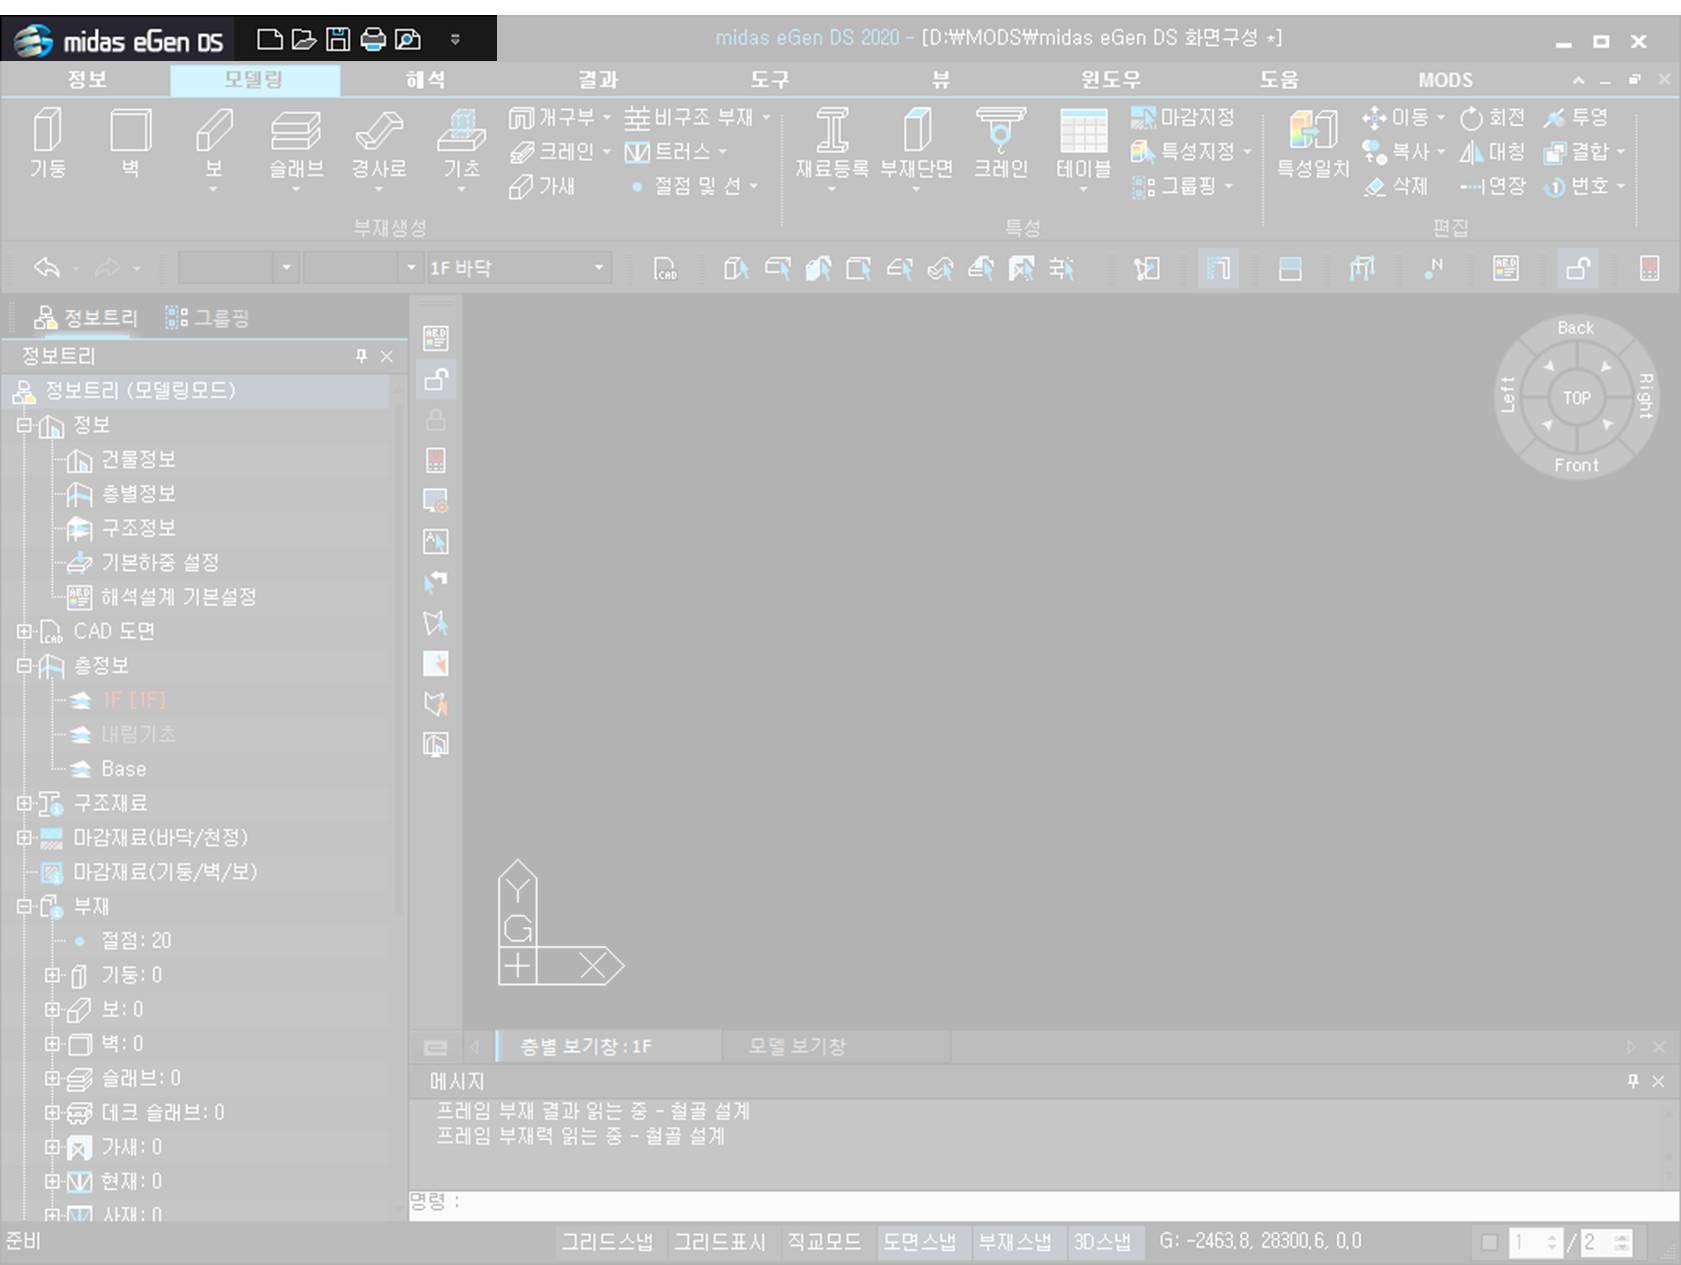Image resolution: width=1681 pixels, height=1265 pixels.
Task: Expand the 슬래브: 0 tree node
Action: coord(52,1078)
